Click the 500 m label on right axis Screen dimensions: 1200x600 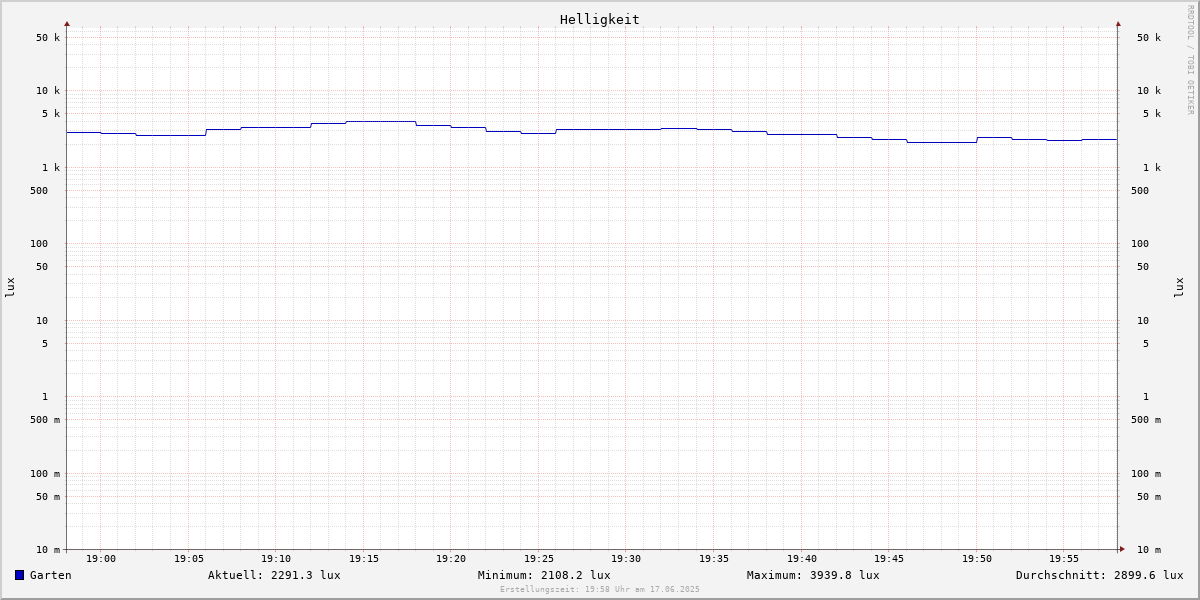click(1146, 420)
